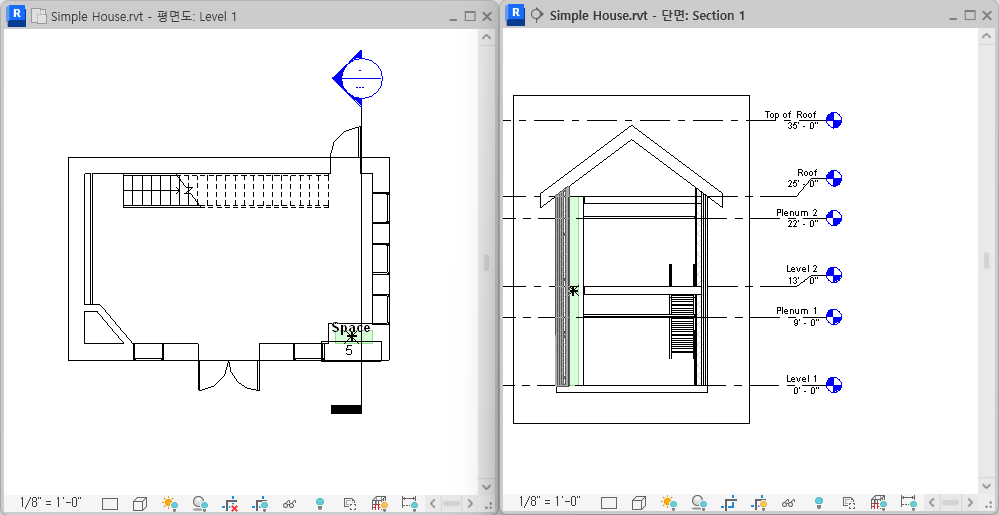Hide crop region in Section 1 window

coord(759,504)
